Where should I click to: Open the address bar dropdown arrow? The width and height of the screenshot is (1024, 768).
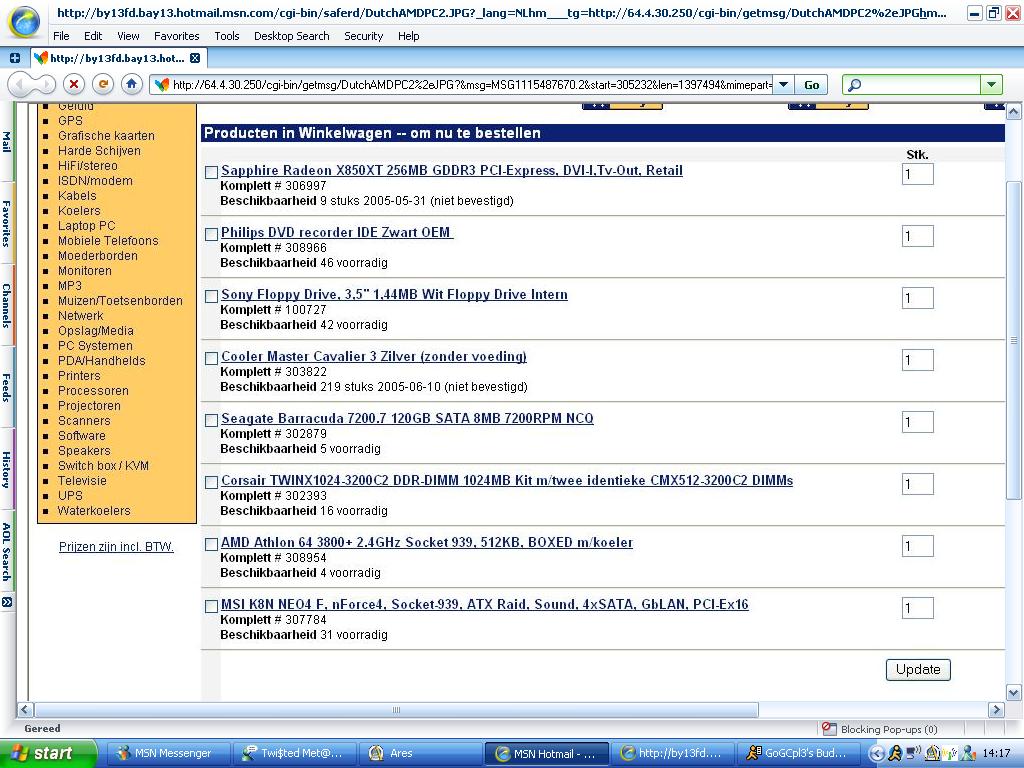[783, 85]
